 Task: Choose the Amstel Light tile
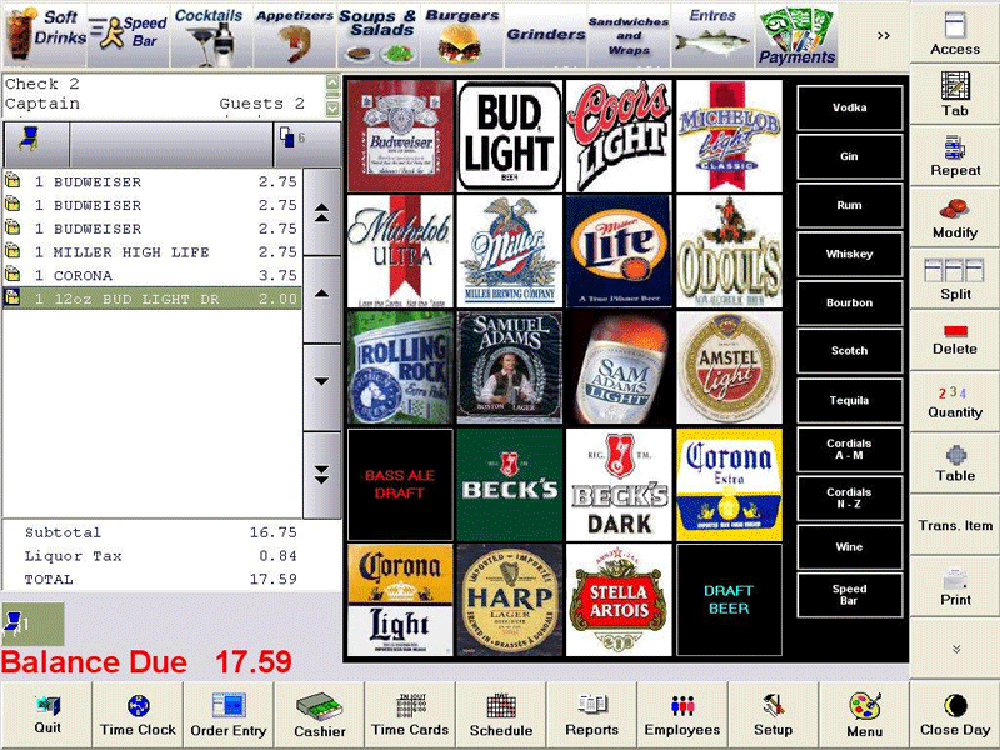pos(729,367)
